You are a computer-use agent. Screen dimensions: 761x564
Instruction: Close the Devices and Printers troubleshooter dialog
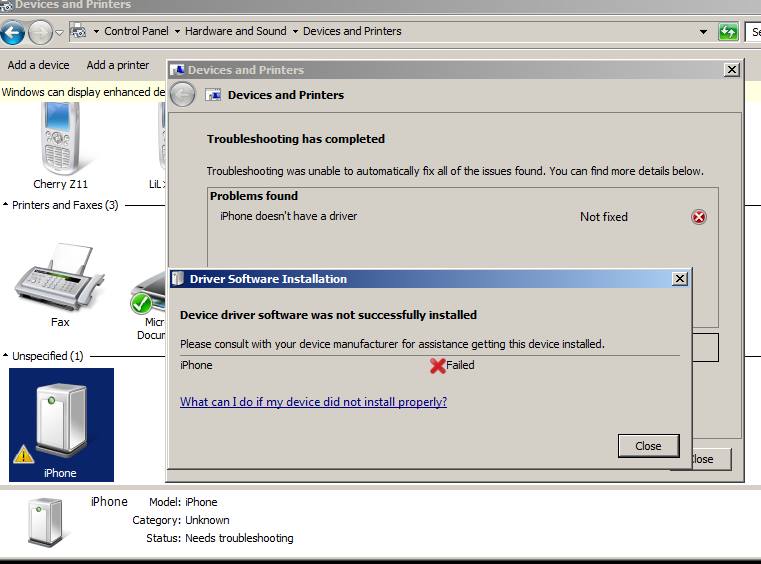pos(731,70)
